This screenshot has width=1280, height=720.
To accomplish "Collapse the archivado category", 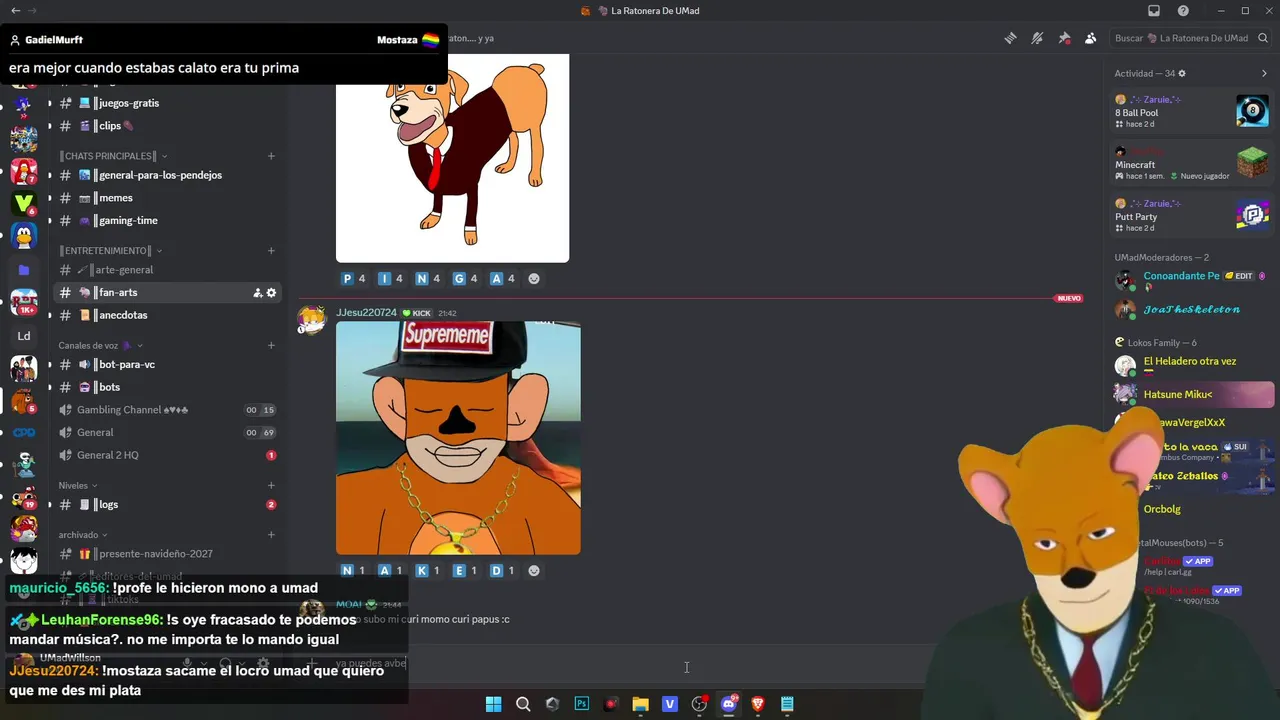I will (83, 535).
